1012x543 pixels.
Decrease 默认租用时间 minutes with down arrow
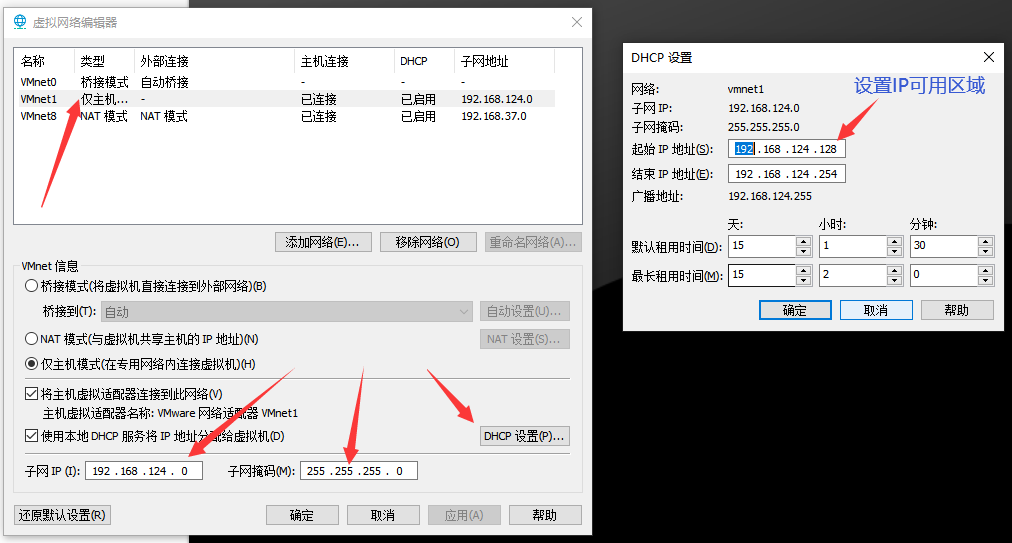click(x=986, y=251)
